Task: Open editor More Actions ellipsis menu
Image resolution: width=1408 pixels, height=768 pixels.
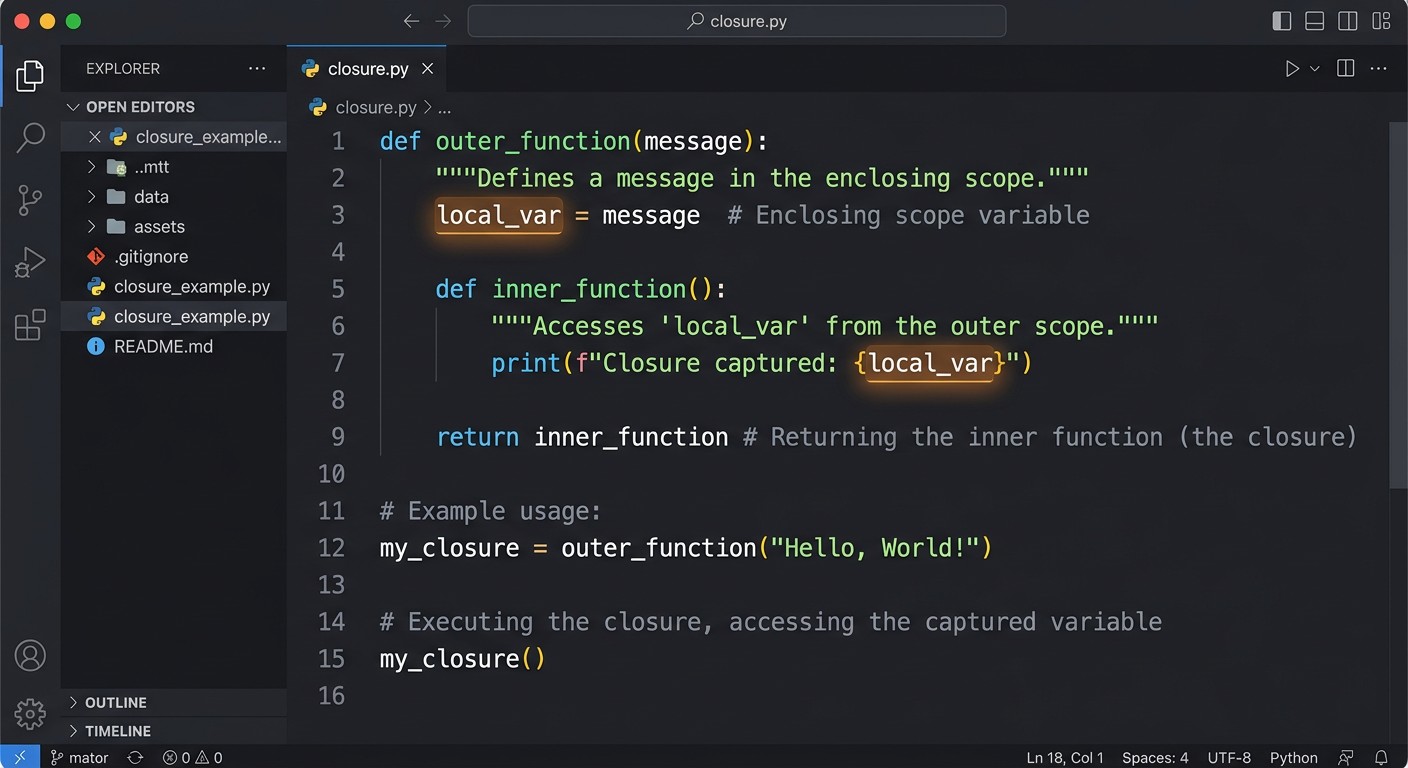Action: (1379, 69)
